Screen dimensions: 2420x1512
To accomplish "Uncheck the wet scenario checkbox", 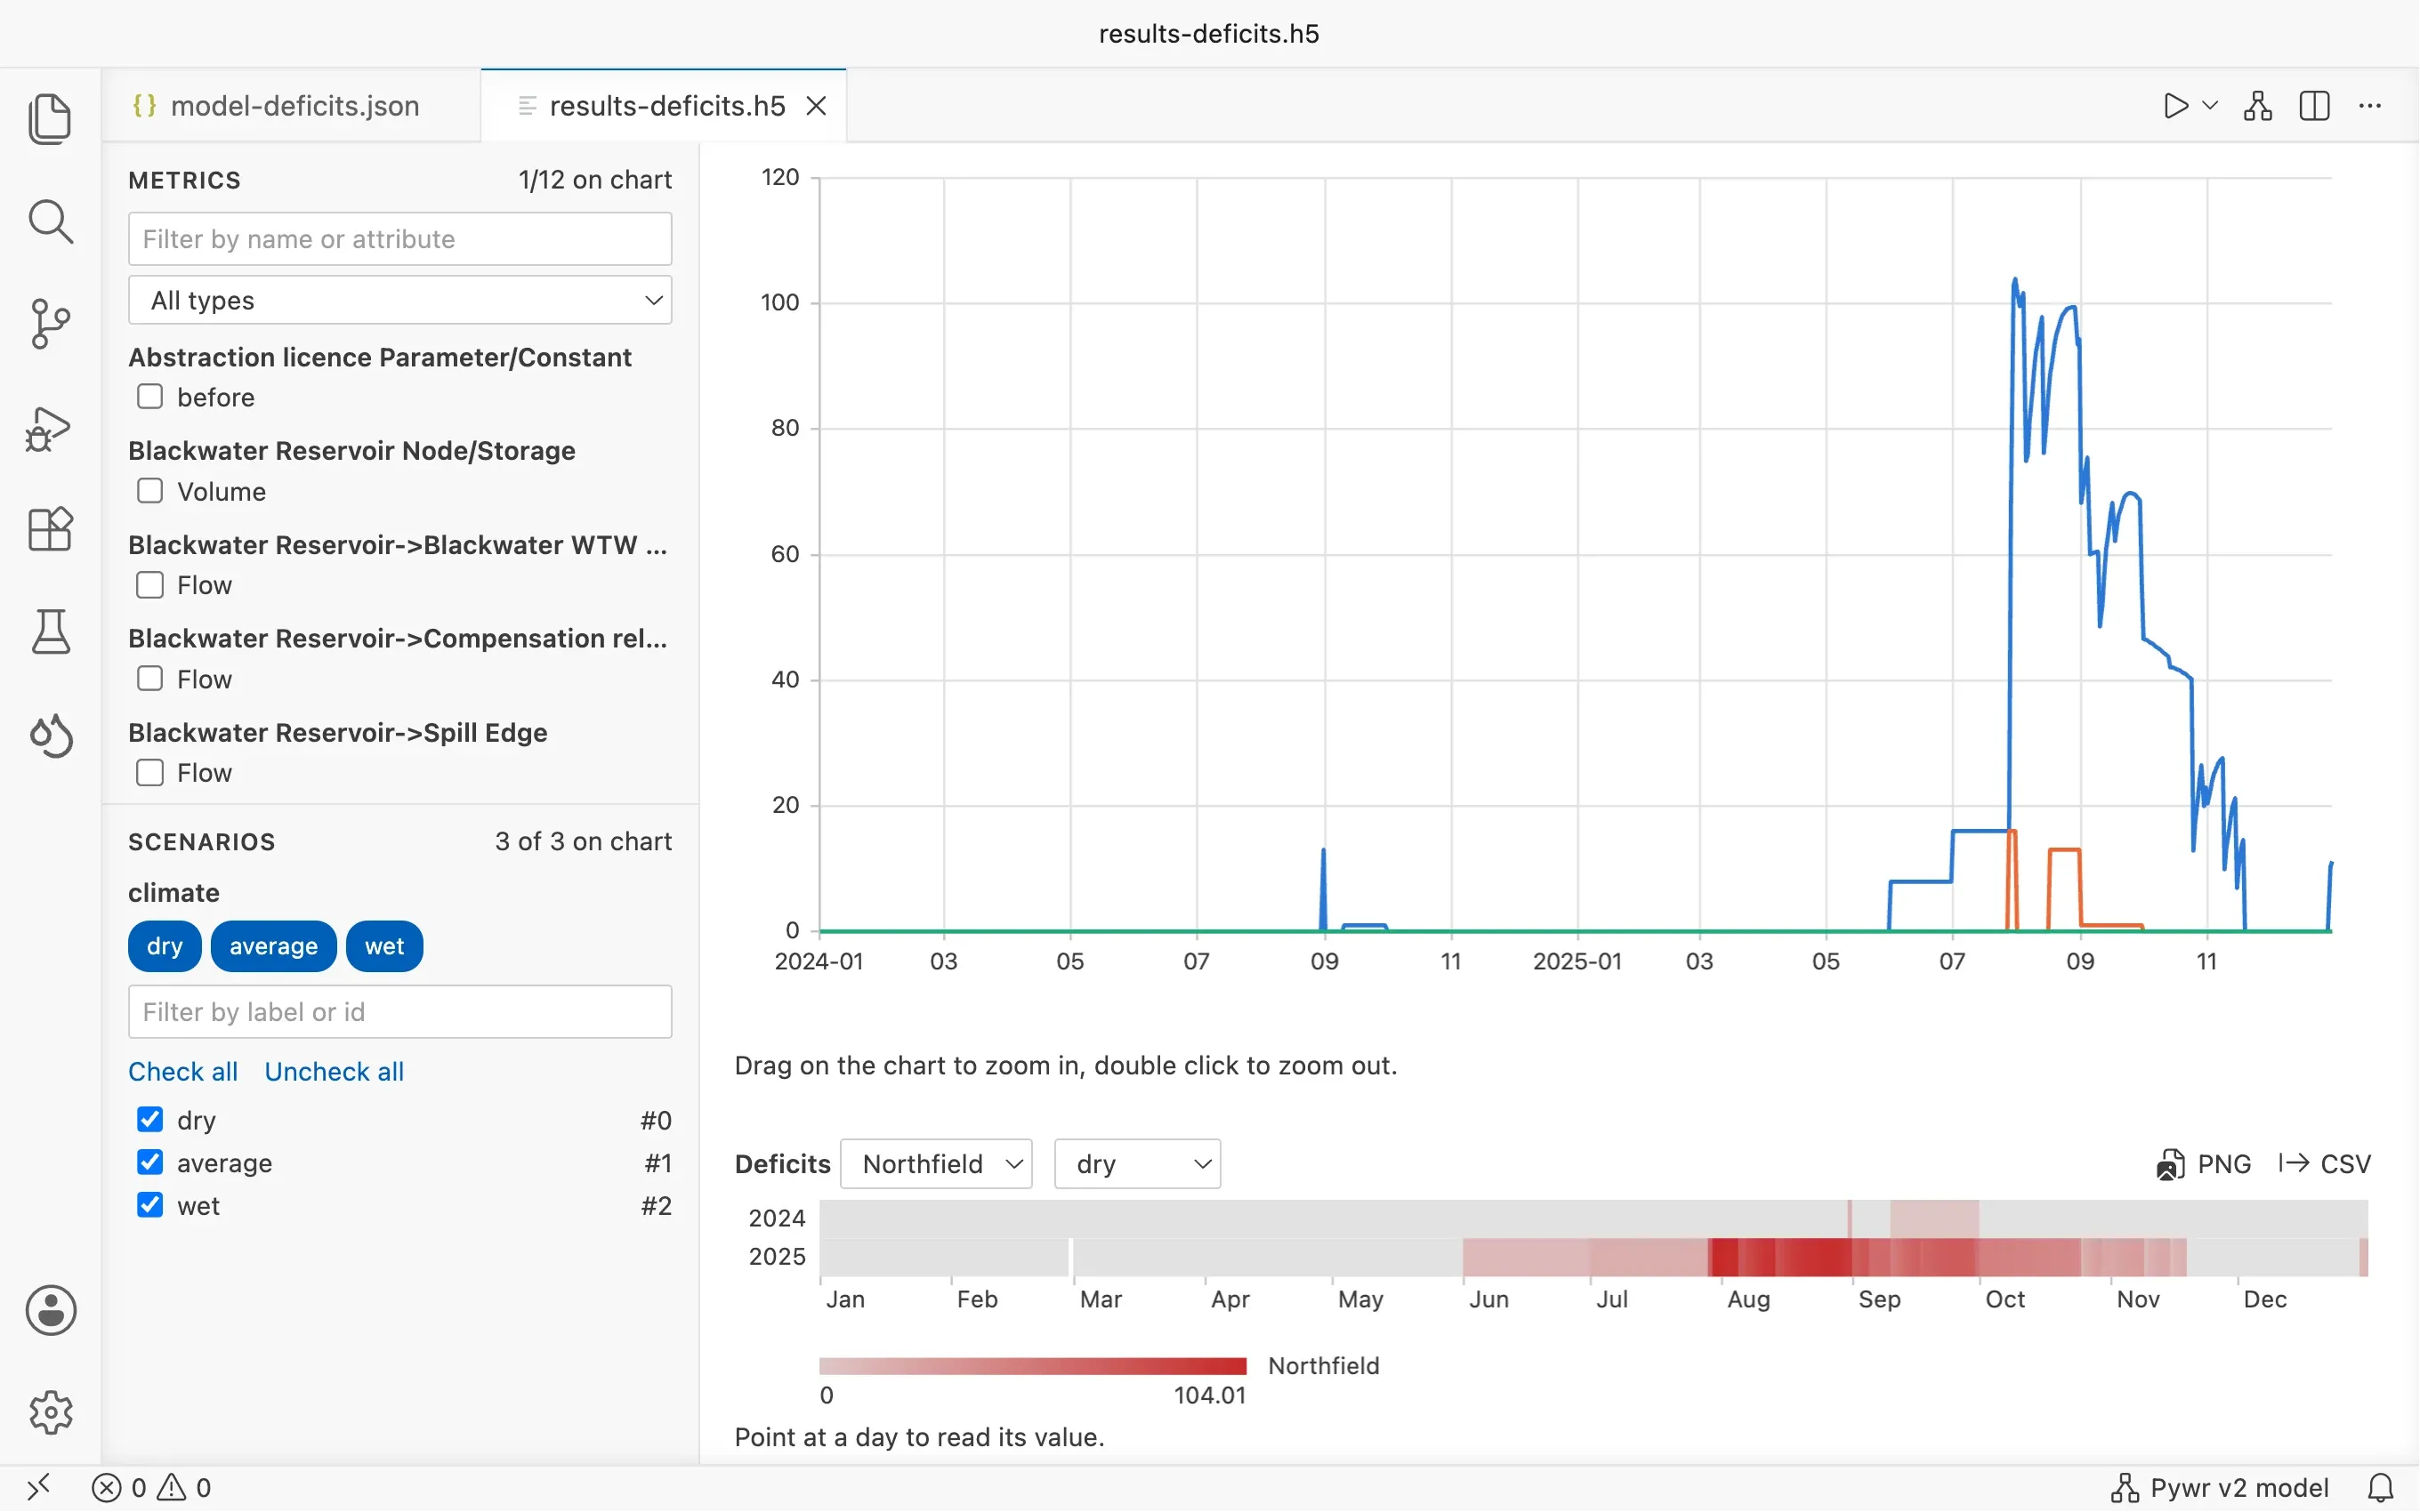I will (150, 1205).
